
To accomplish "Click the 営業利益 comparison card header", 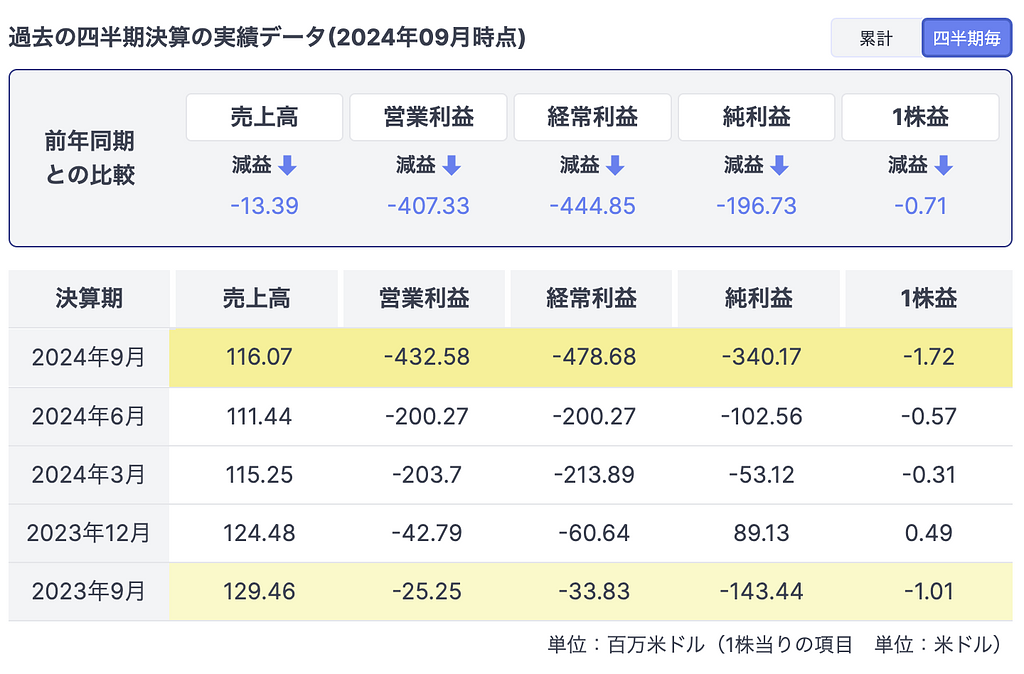I will coord(428,118).
